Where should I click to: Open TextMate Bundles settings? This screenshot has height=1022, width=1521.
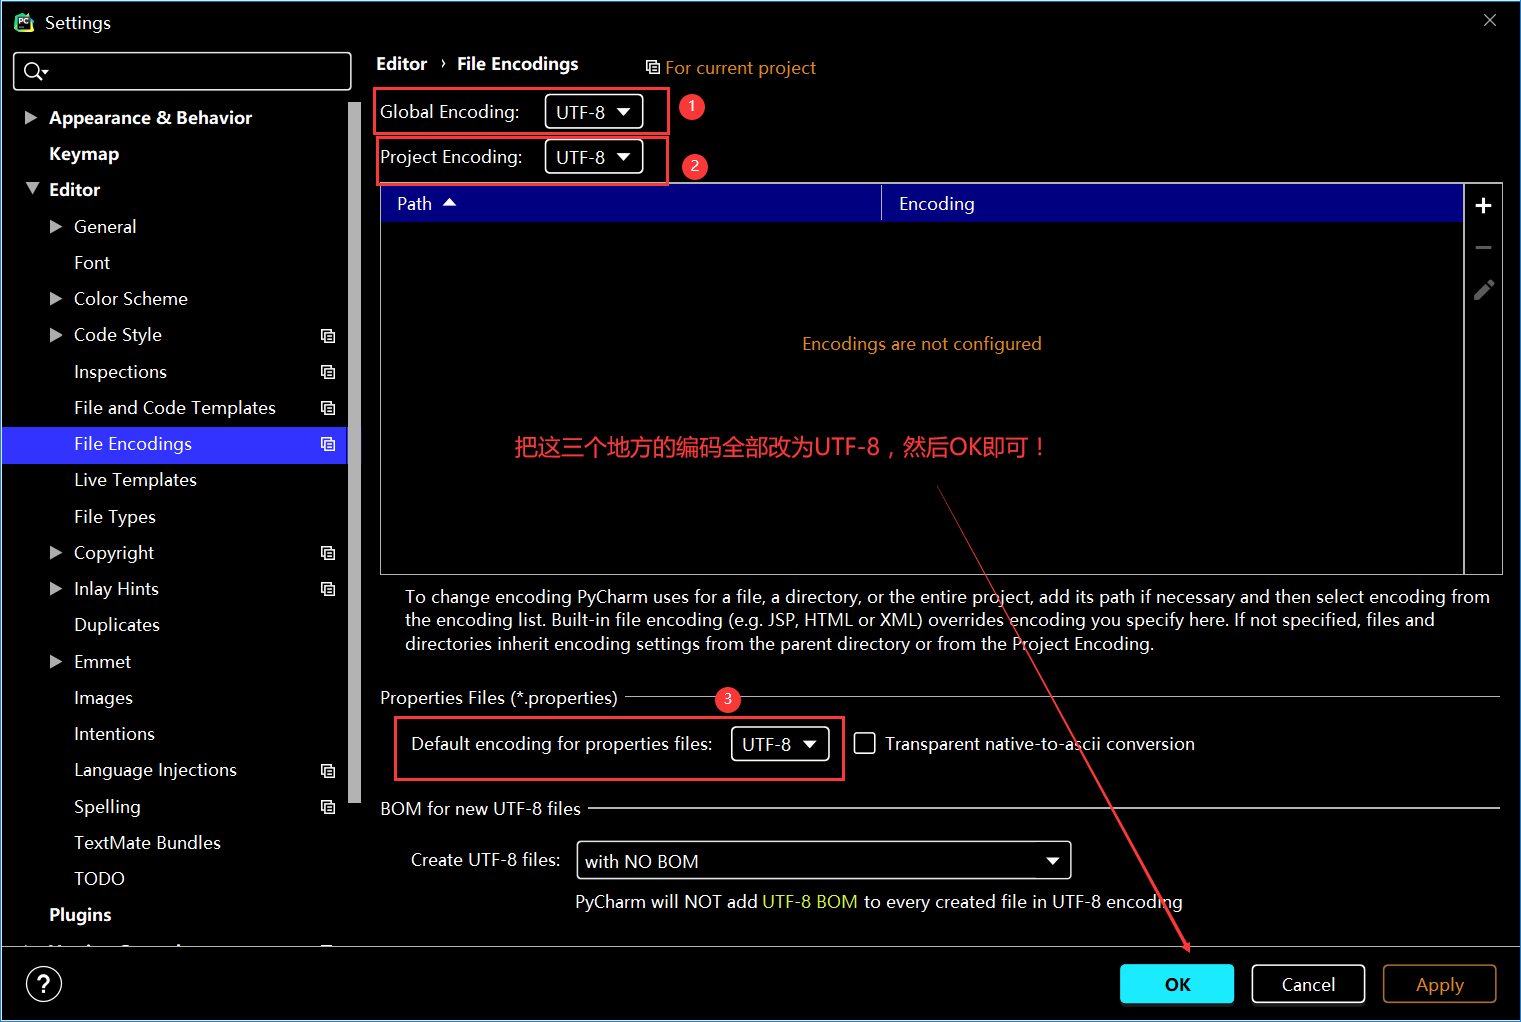coord(147,843)
